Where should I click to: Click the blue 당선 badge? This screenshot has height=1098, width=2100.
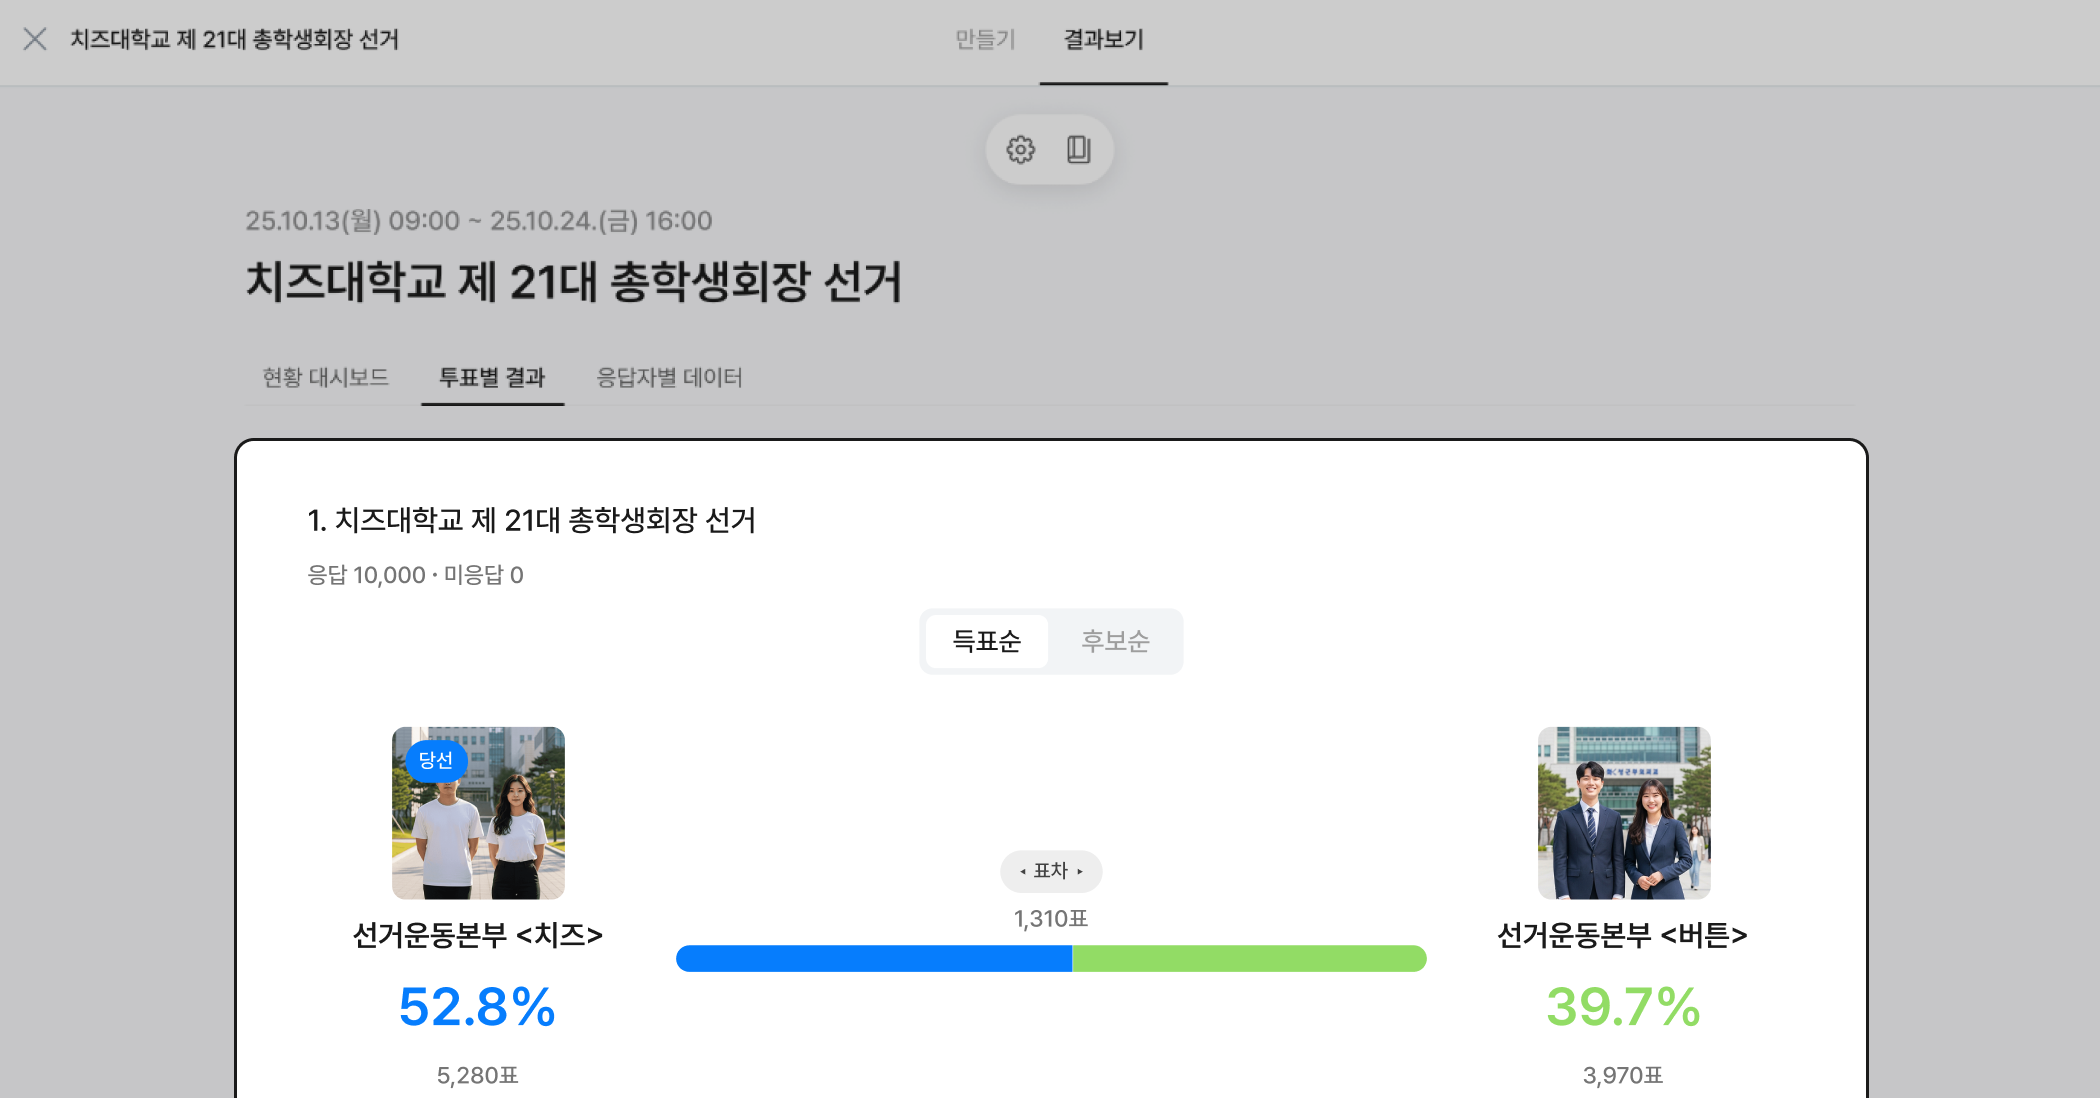[436, 760]
